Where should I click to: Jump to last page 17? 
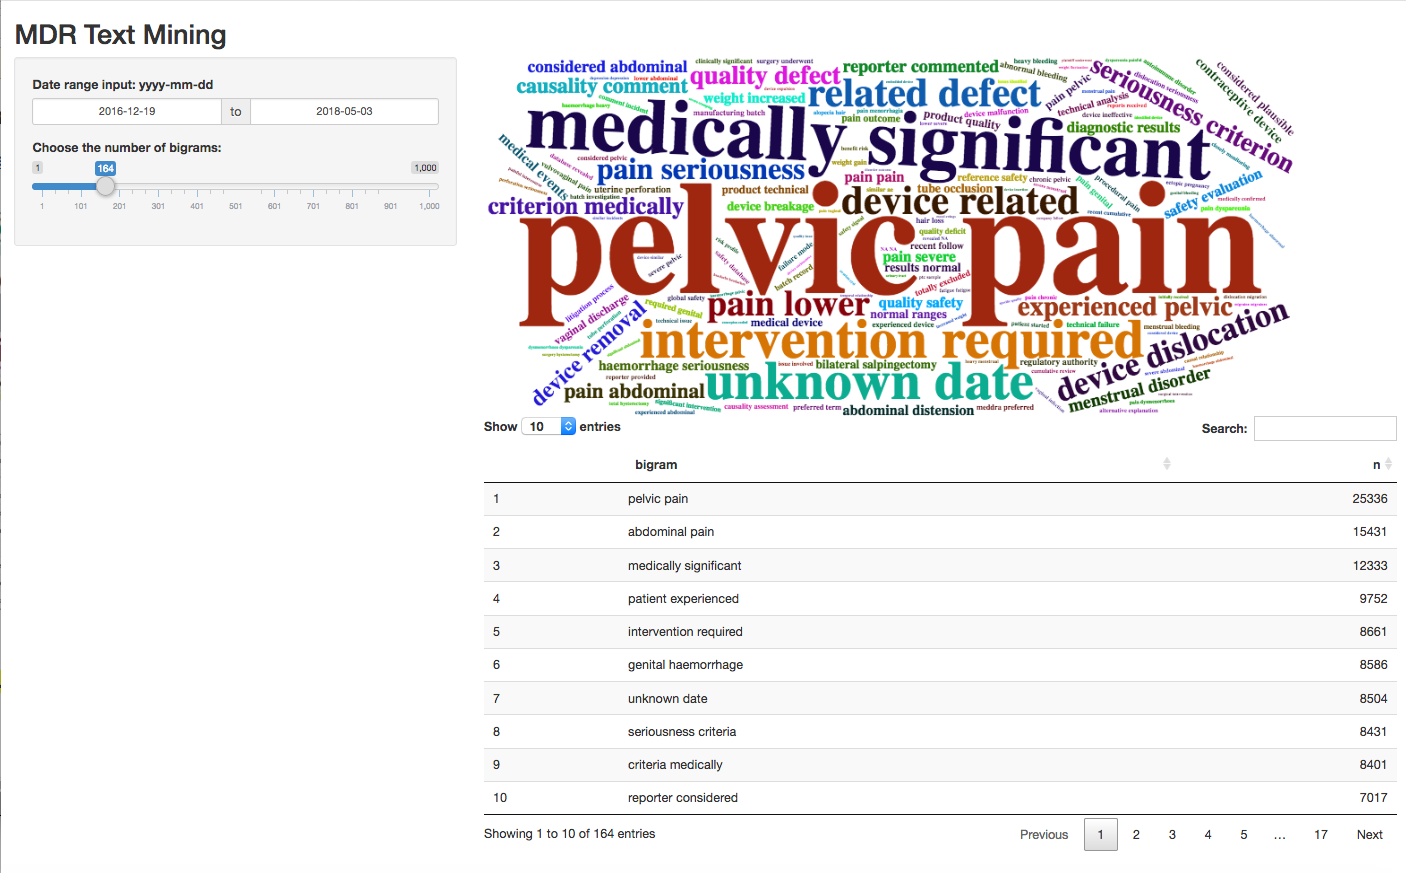click(1321, 834)
